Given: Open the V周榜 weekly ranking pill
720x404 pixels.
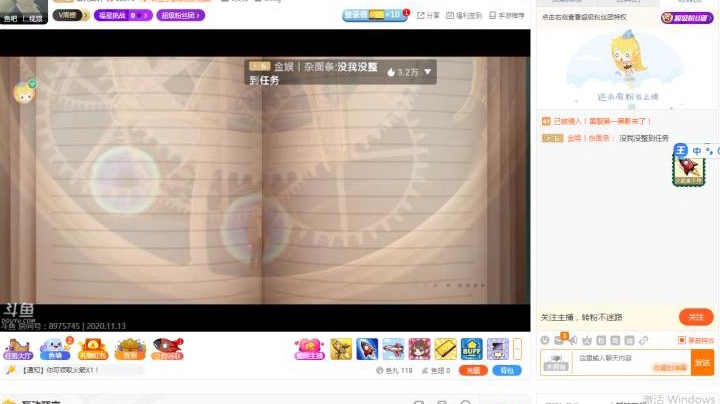Looking at the screenshot, I should coord(71,15).
